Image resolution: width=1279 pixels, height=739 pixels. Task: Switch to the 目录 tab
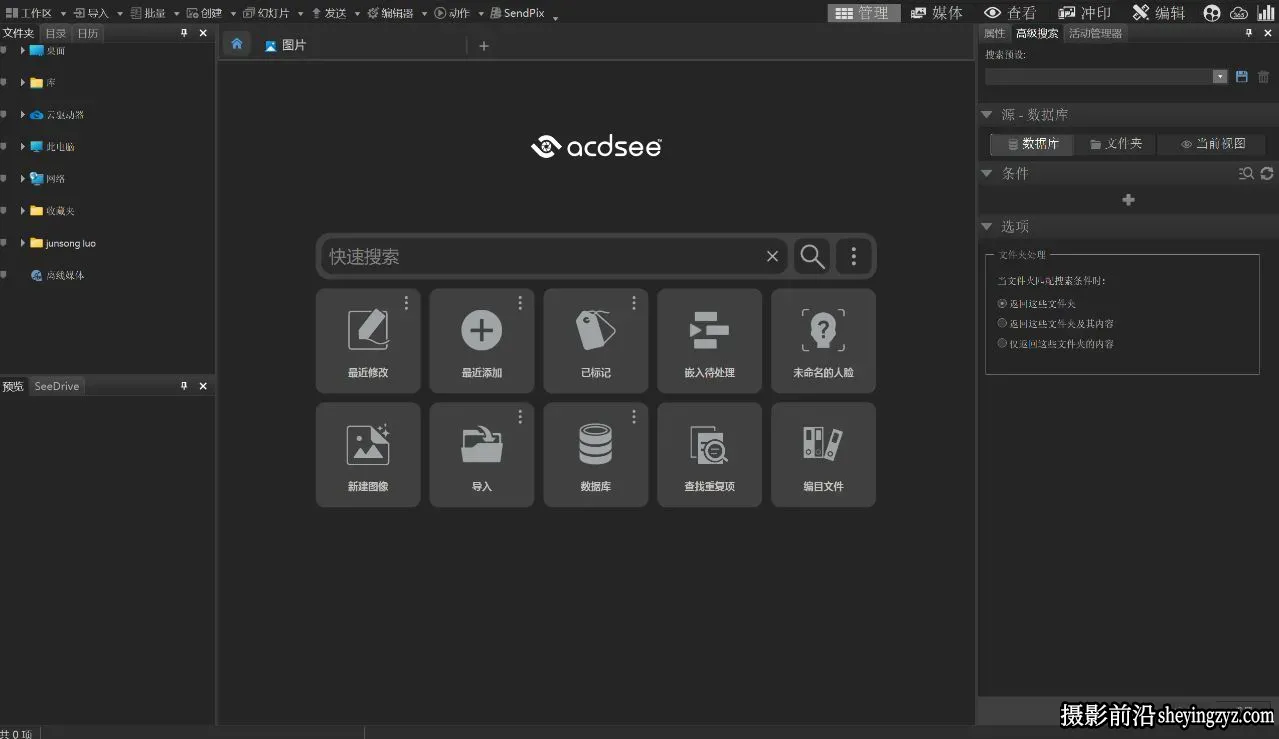55,33
